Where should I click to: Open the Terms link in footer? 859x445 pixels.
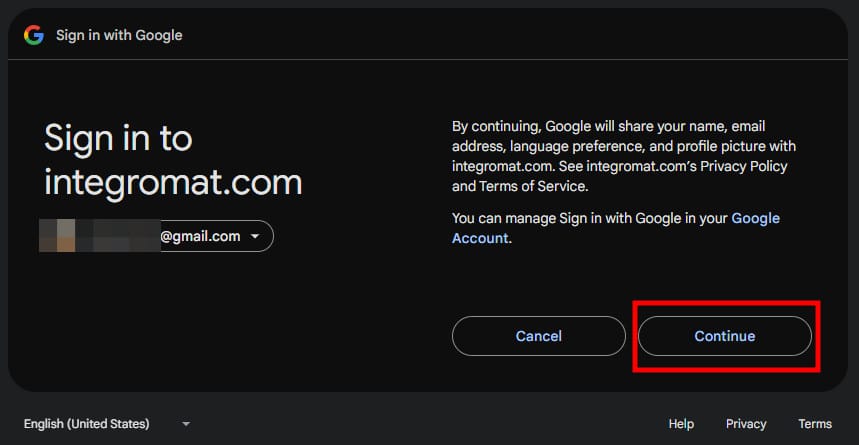pyautogui.click(x=815, y=424)
